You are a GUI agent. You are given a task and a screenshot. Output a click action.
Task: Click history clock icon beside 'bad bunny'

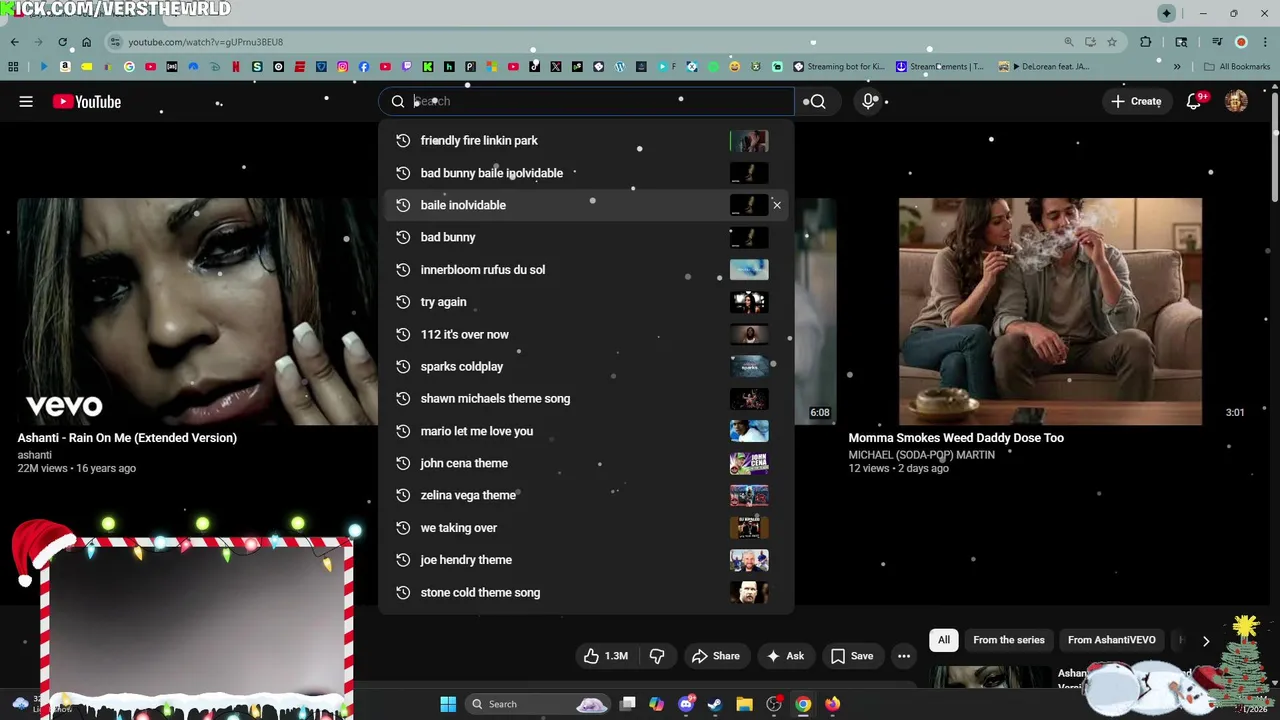[403, 237]
